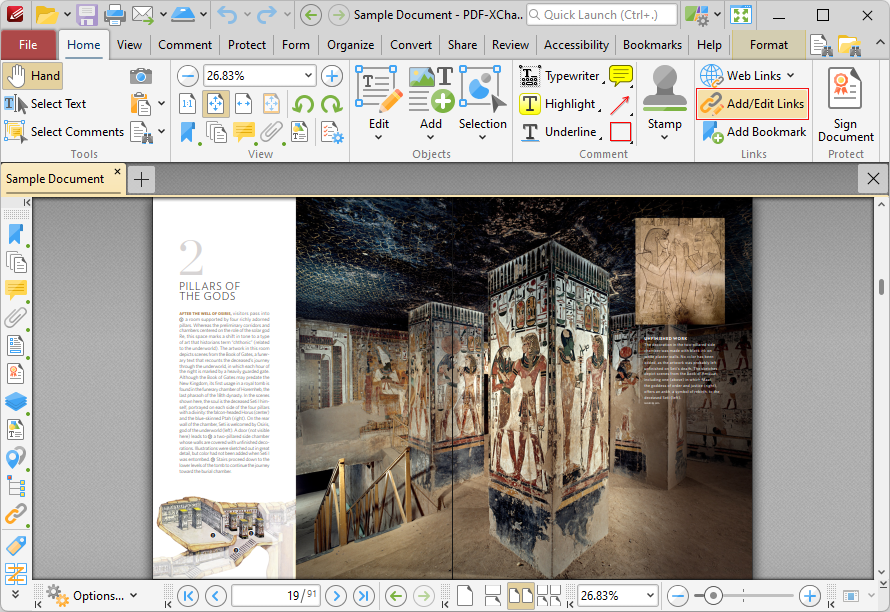Take a snapshot with the camera icon
The width and height of the screenshot is (890, 612).
click(x=140, y=76)
